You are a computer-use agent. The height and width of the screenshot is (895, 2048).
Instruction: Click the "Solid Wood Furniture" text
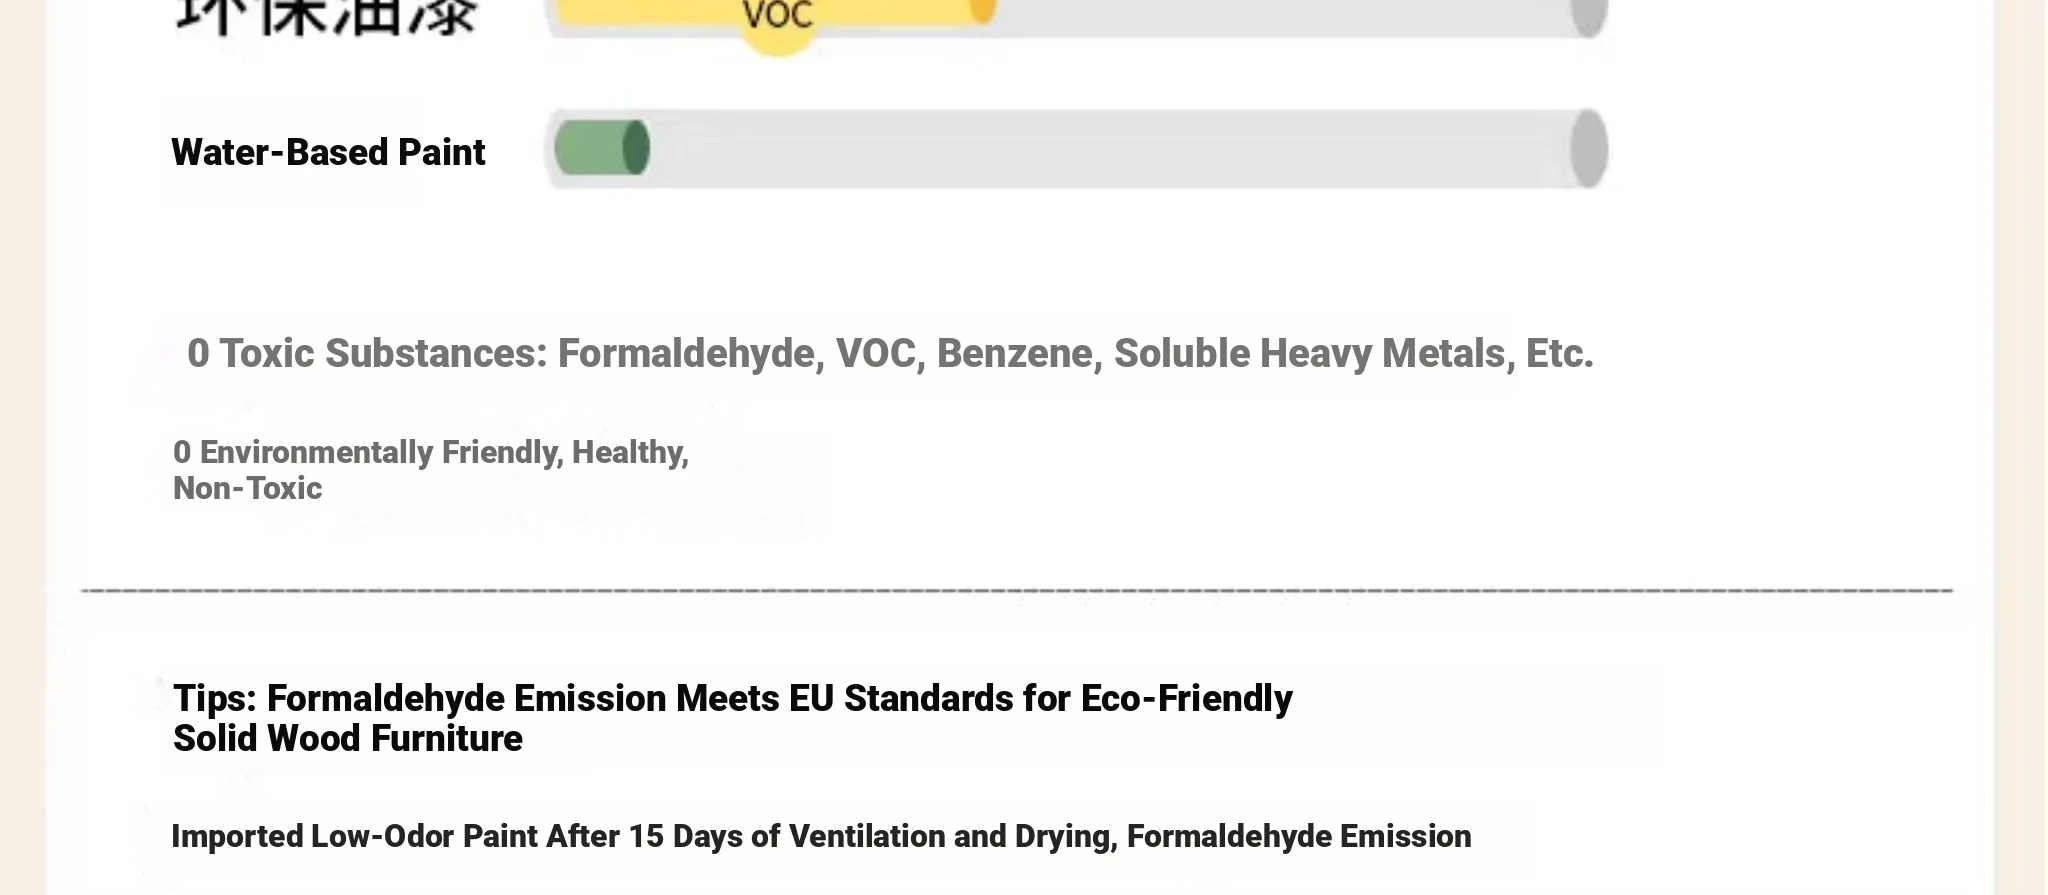[348, 739]
